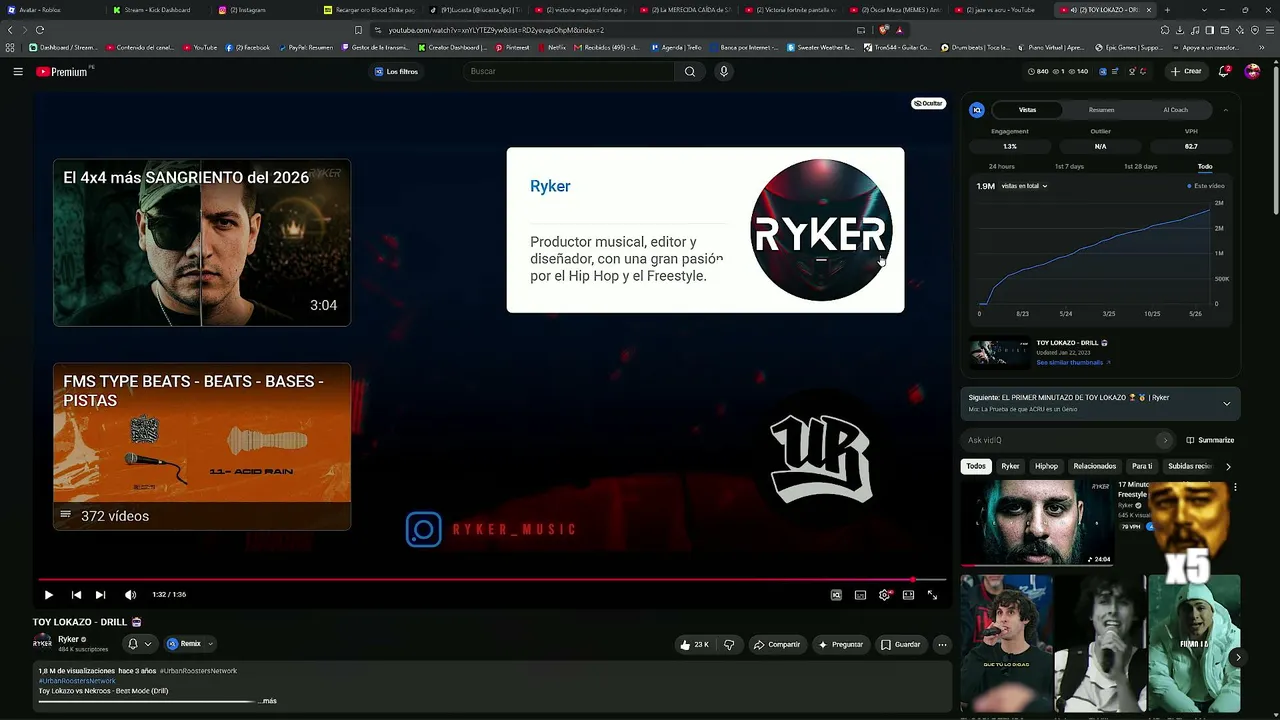Open the AI Coach tab

(1175, 110)
